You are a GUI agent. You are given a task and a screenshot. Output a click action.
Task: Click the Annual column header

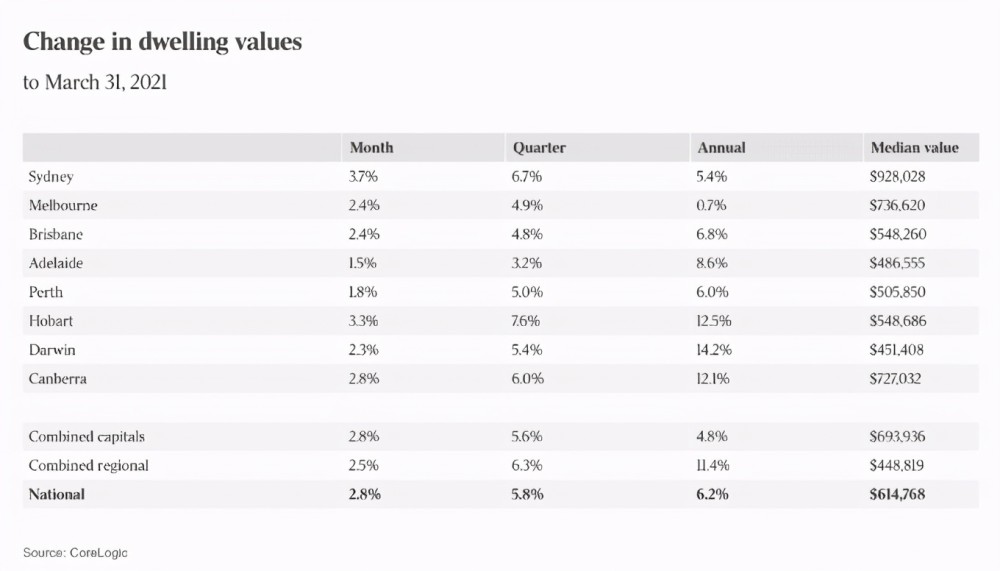point(721,147)
